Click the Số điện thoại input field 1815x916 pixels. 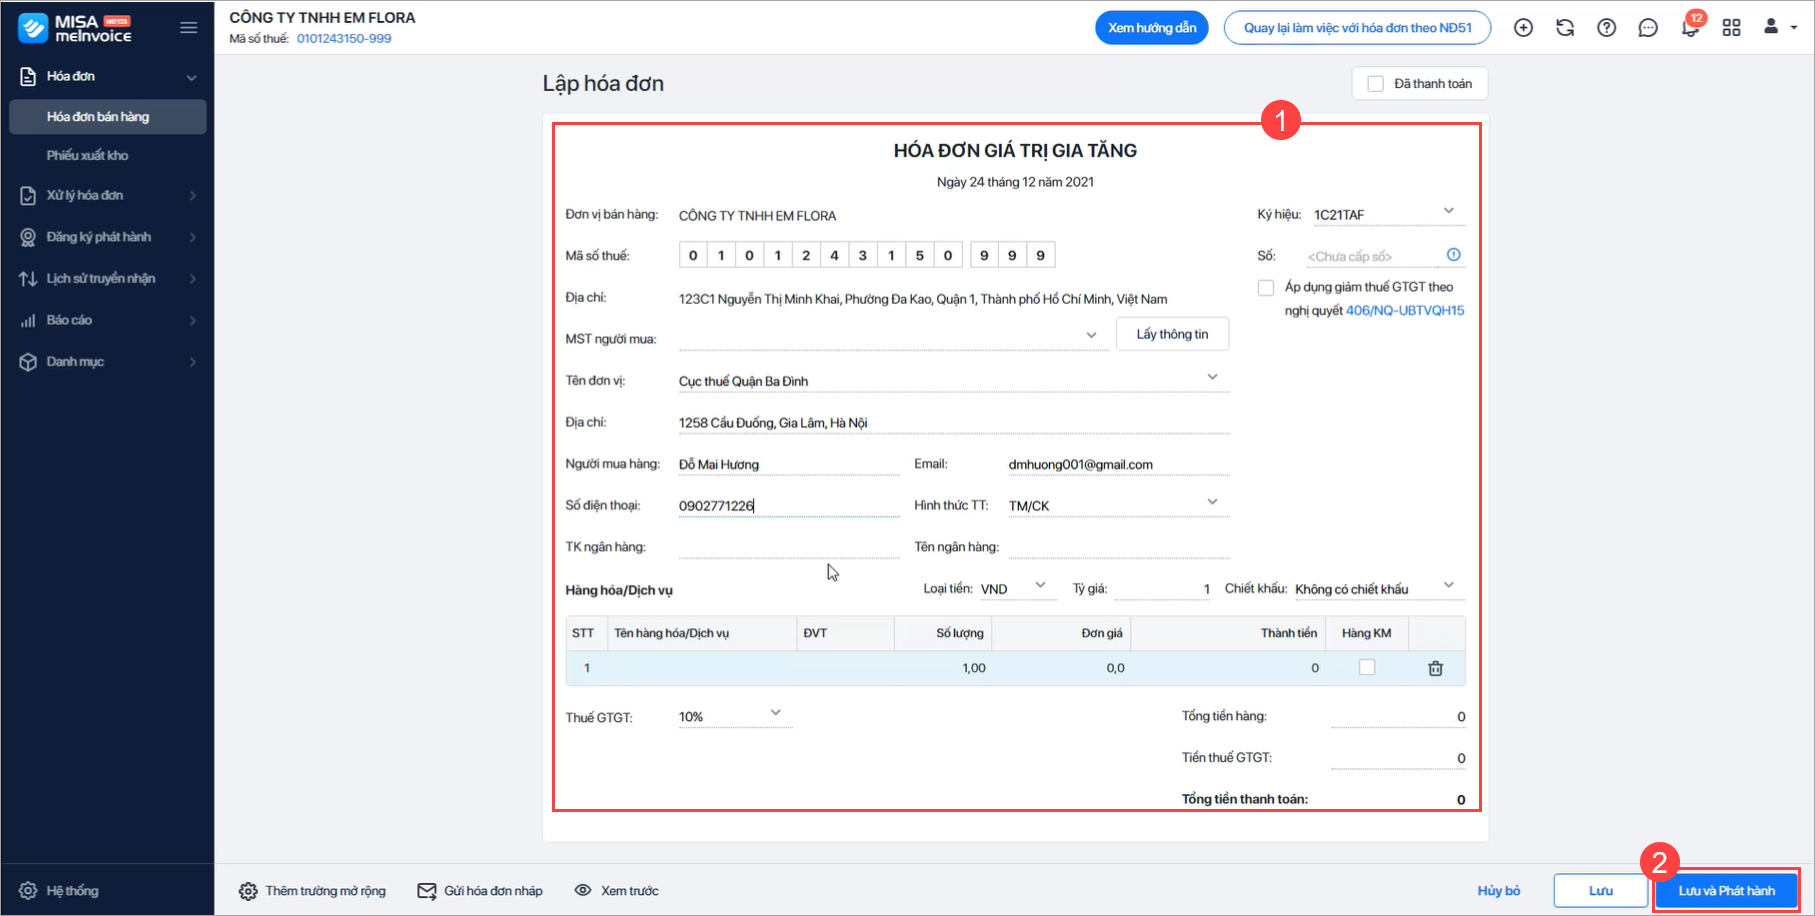(x=789, y=506)
